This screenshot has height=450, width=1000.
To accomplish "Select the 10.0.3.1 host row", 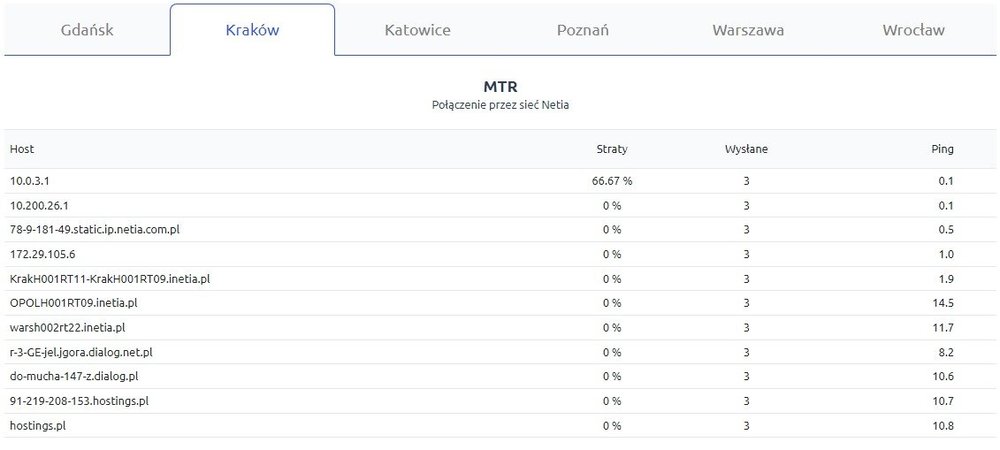I will [x=30, y=181].
